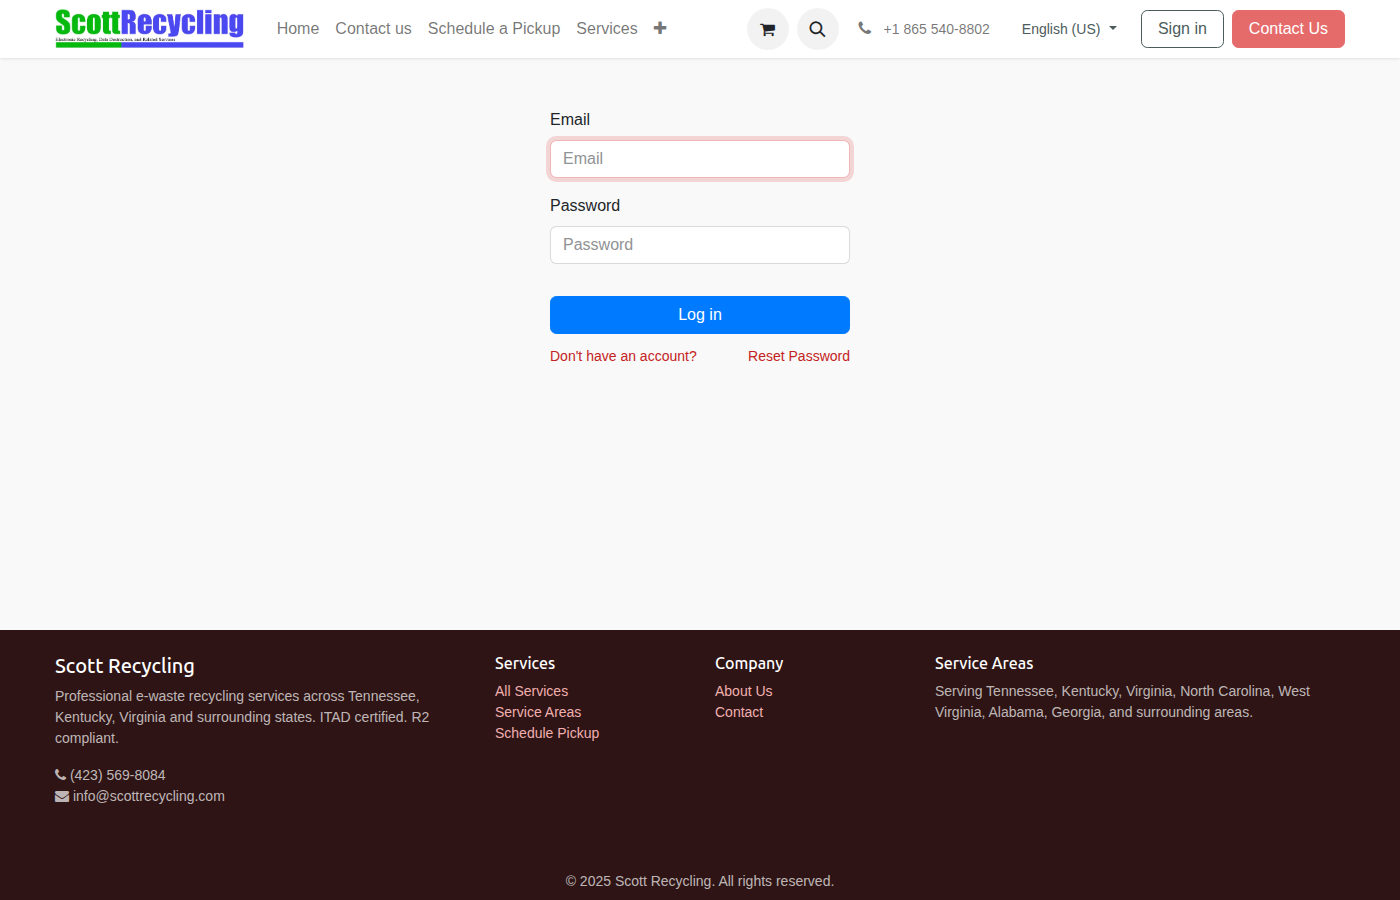Click Don't have an account link
Viewport: 1400px width, 900px height.
tap(623, 356)
